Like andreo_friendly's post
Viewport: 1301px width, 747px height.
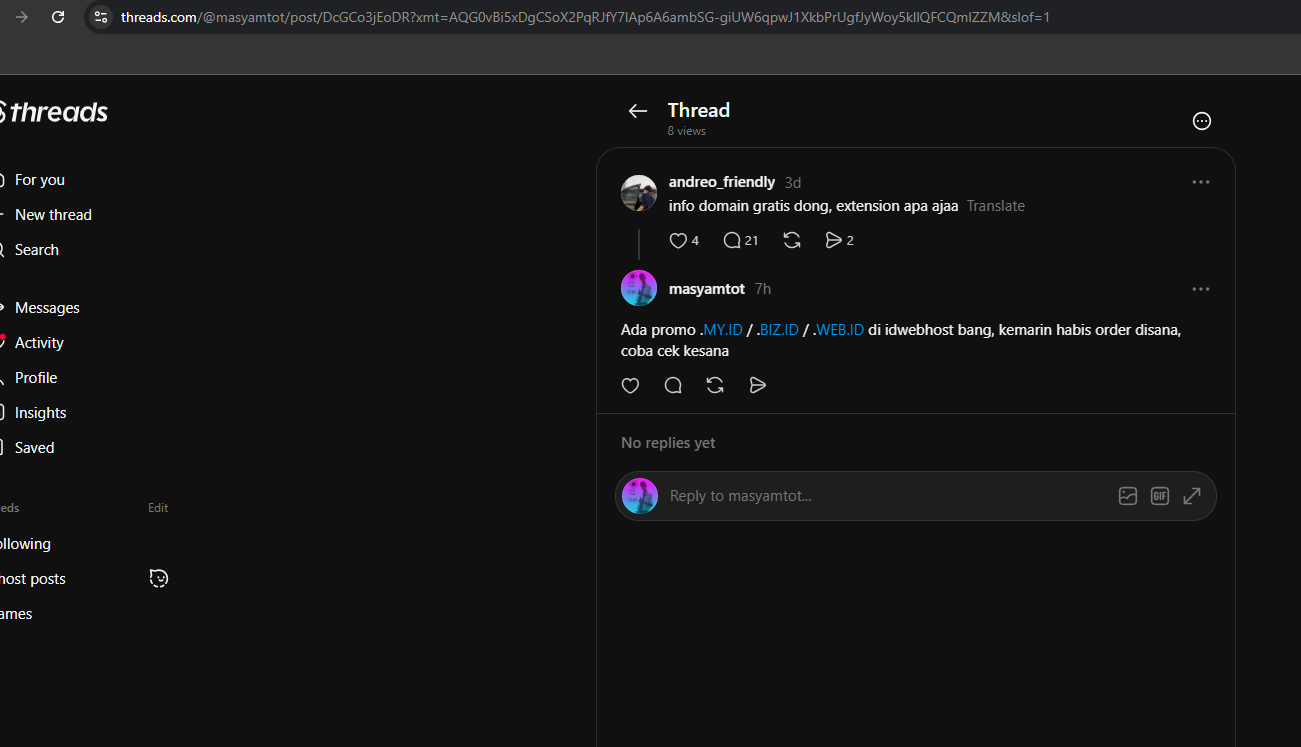(x=678, y=240)
